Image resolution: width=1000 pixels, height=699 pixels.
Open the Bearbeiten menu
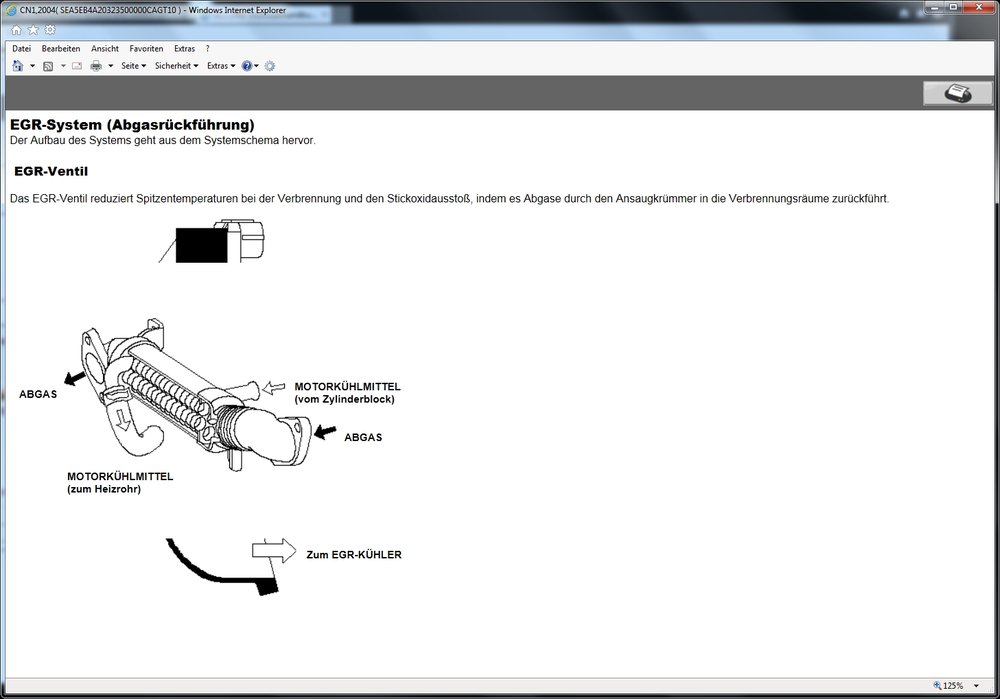click(x=61, y=48)
